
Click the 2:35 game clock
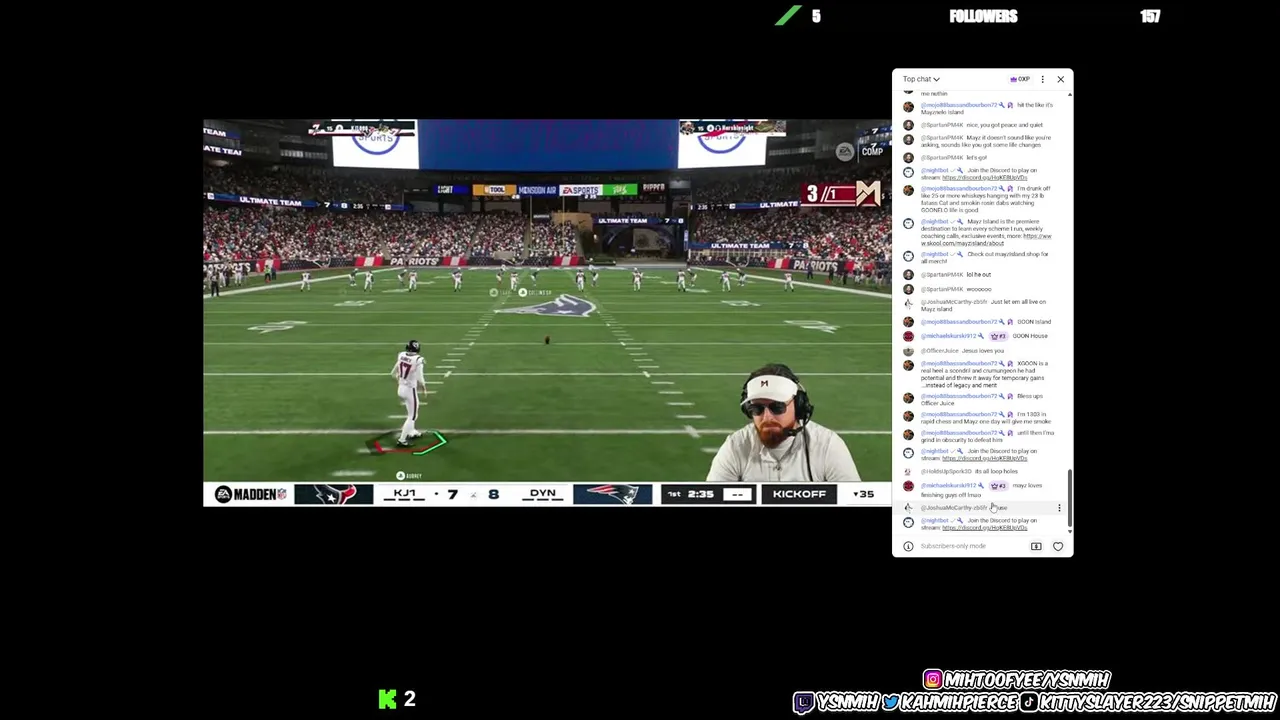[x=701, y=494]
